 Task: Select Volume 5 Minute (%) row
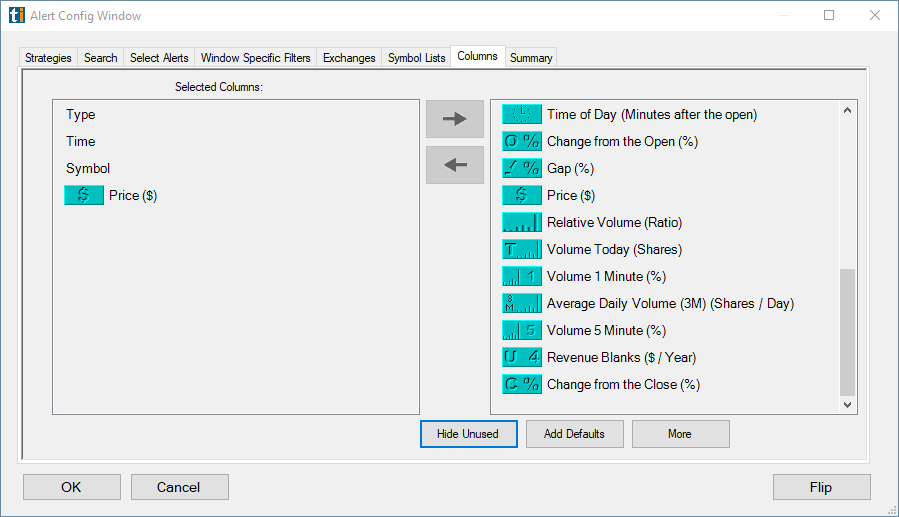[x=606, y=330]
